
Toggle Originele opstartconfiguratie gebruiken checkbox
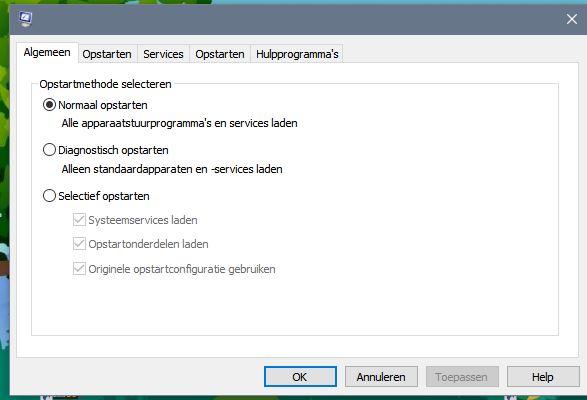click(x=79, y=269)
